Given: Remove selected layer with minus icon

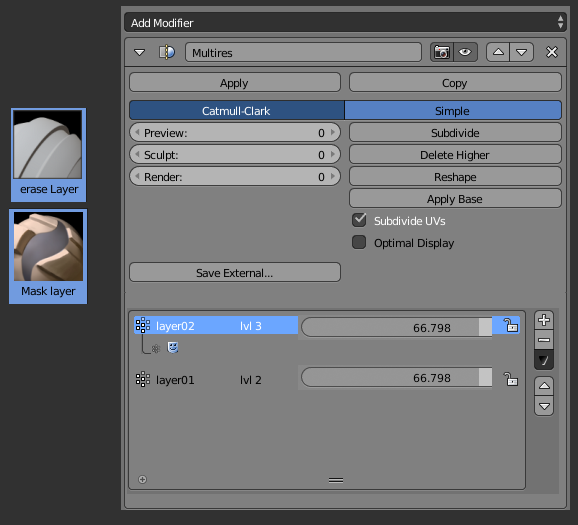Looking at the screenshot, I should pos(544,340).
